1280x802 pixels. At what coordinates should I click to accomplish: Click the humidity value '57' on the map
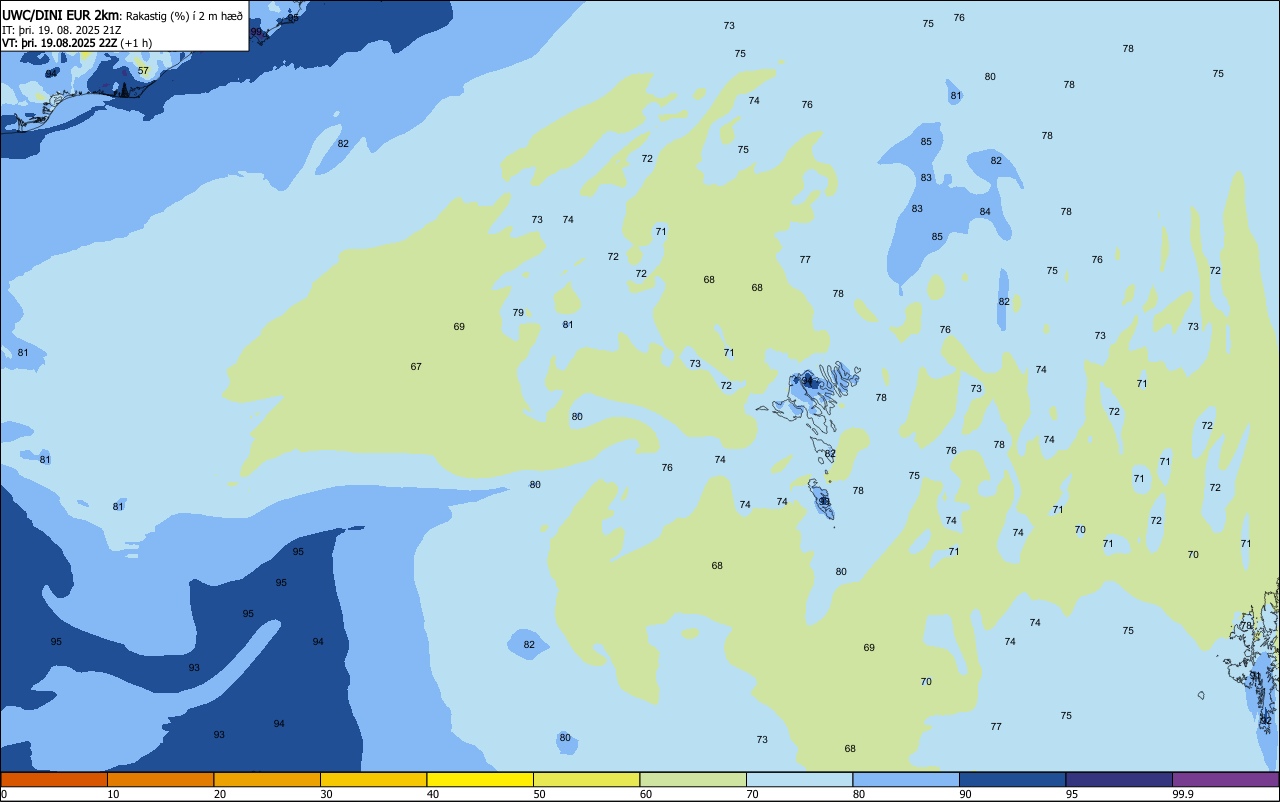pos(143,71)
